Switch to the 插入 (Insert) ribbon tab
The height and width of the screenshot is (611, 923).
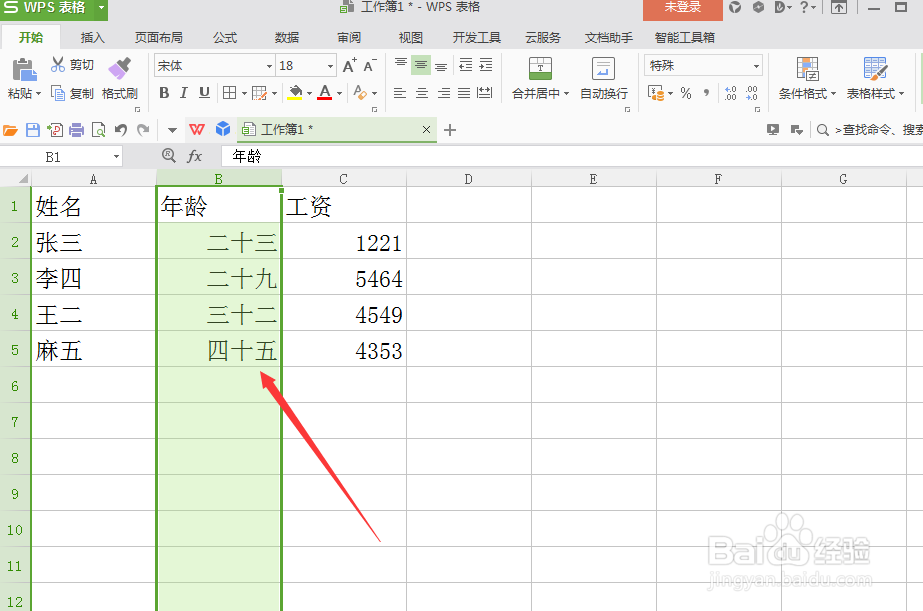click(92, 37)
